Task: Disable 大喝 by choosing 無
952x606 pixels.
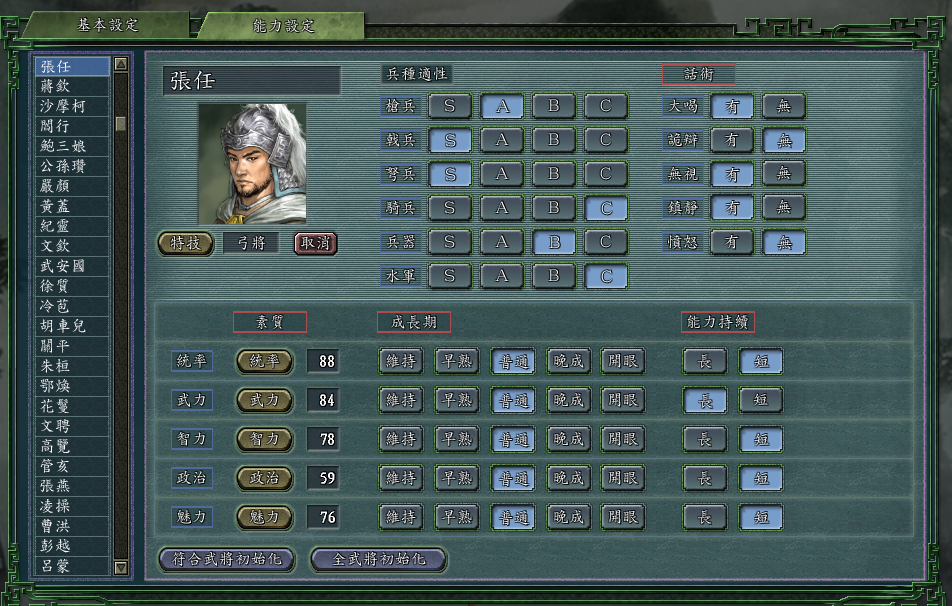Action: click(784, 106)
